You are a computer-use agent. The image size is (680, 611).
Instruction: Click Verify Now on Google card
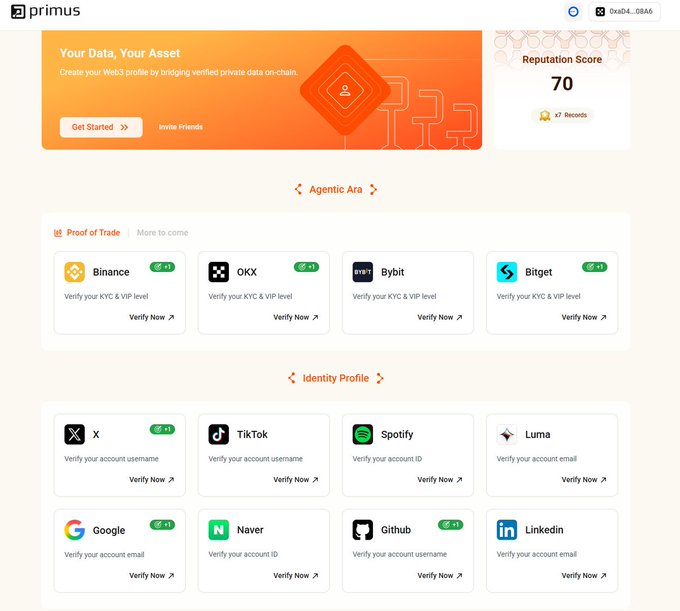152,575
